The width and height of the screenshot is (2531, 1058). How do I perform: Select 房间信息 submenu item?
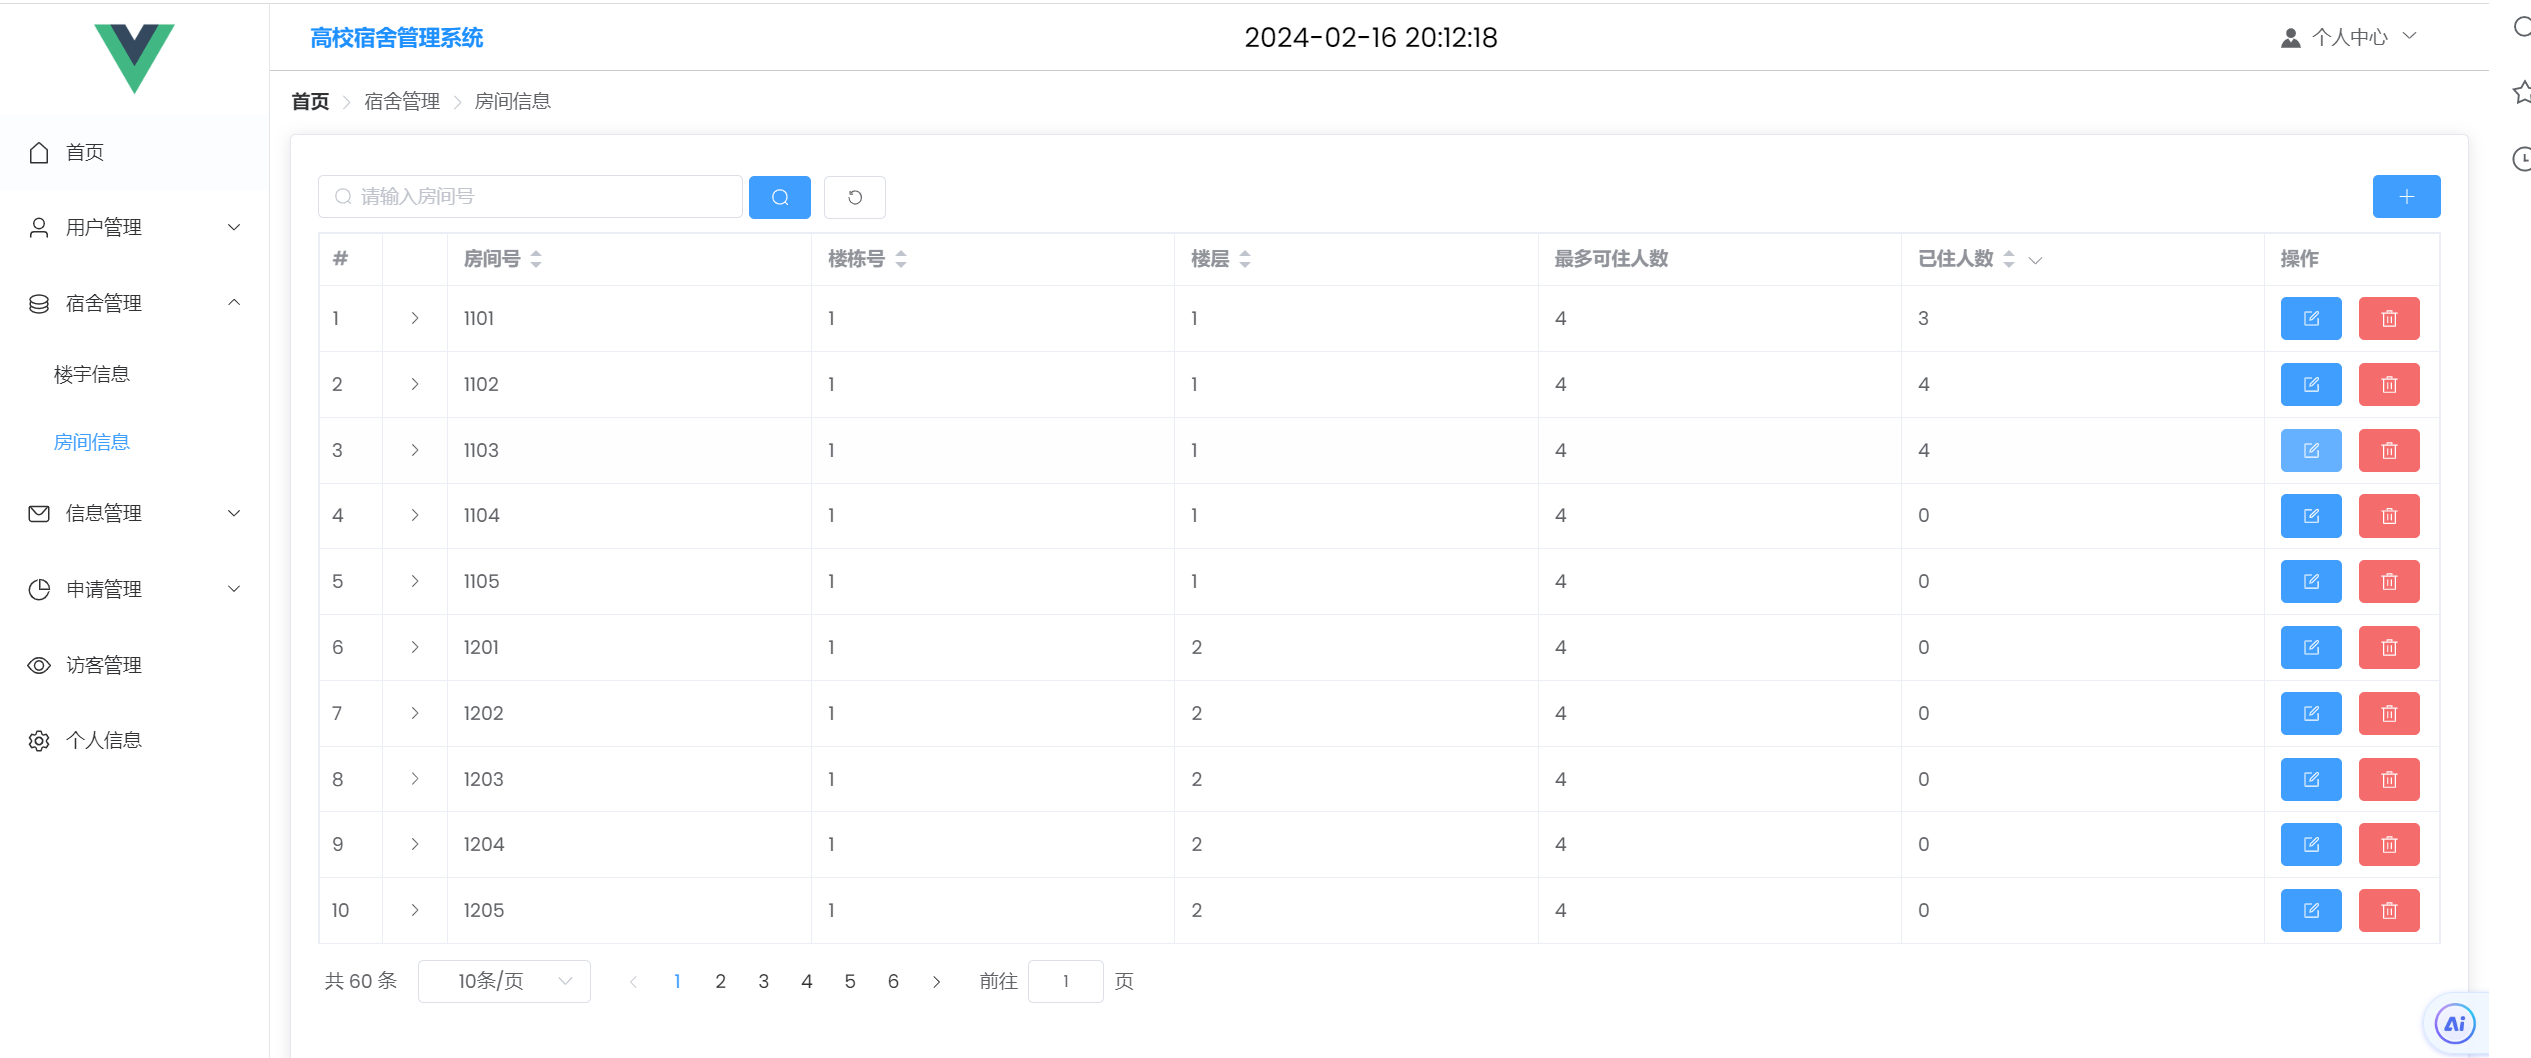91,442
